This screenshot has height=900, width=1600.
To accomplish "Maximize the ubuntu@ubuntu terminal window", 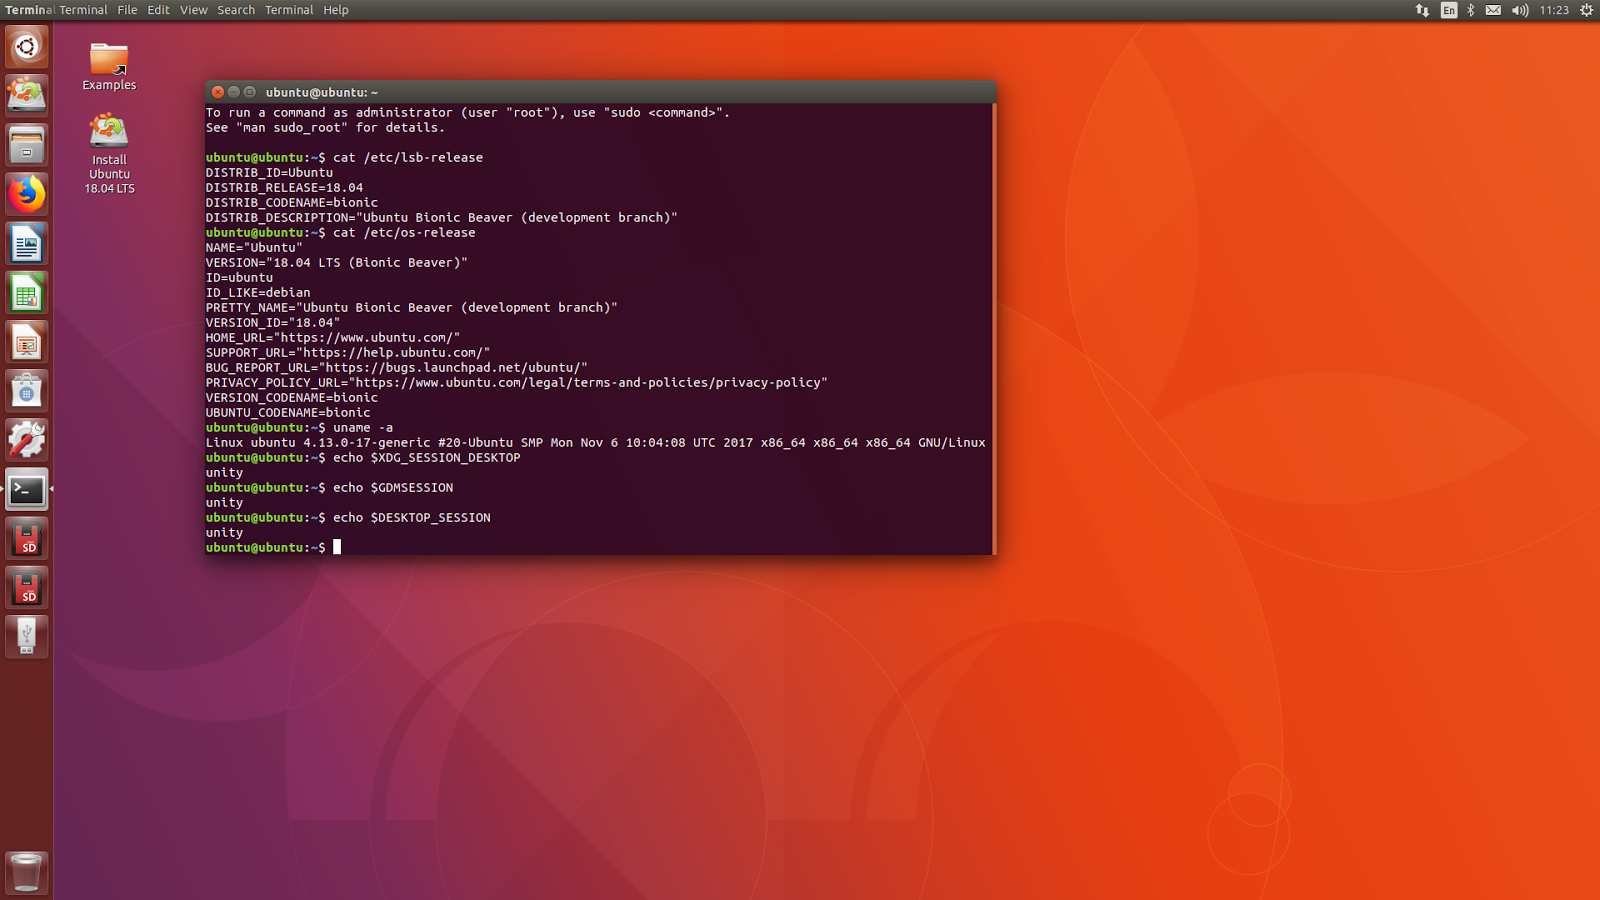I will (x=250, y=92).
